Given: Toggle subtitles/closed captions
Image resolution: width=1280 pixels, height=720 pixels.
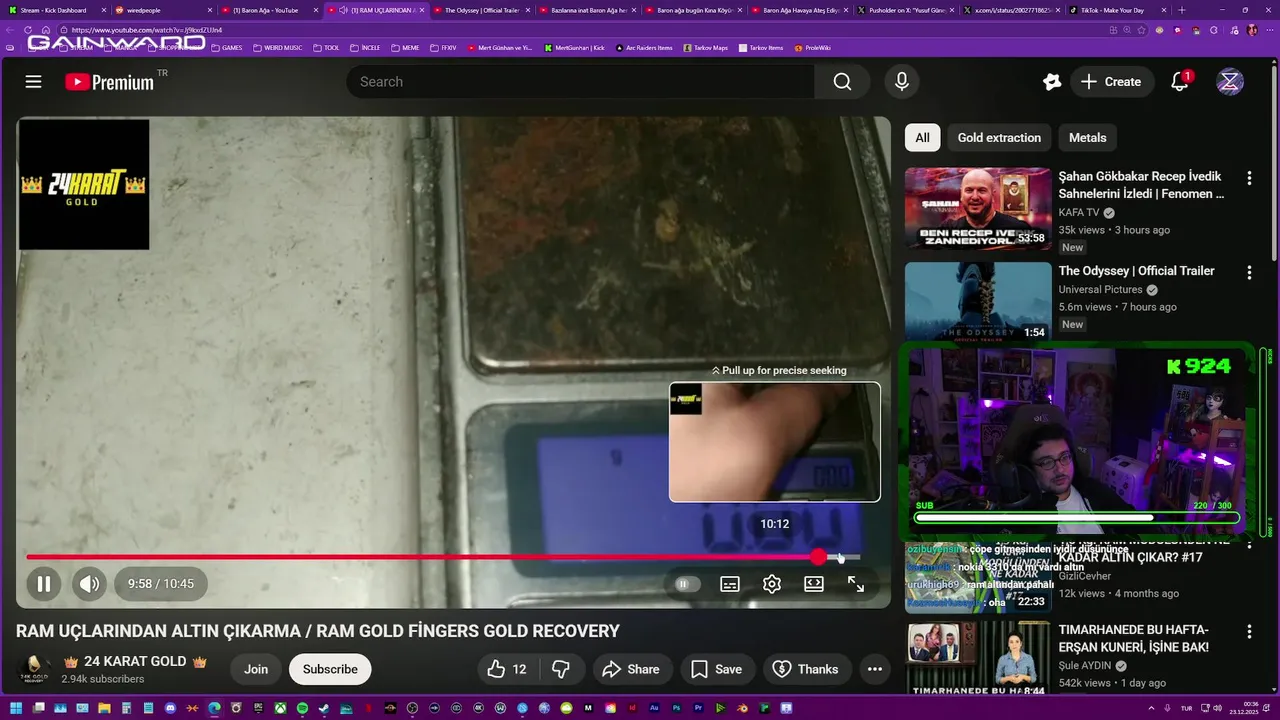Looking at the screenshot, I should point(730,584).
